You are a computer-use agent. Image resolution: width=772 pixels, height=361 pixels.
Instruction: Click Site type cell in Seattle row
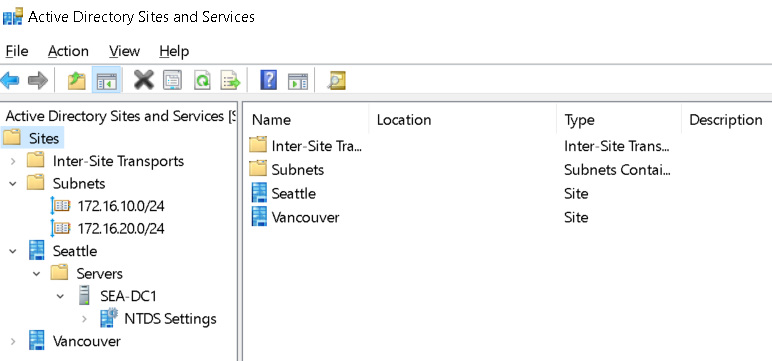click(576, 194)
